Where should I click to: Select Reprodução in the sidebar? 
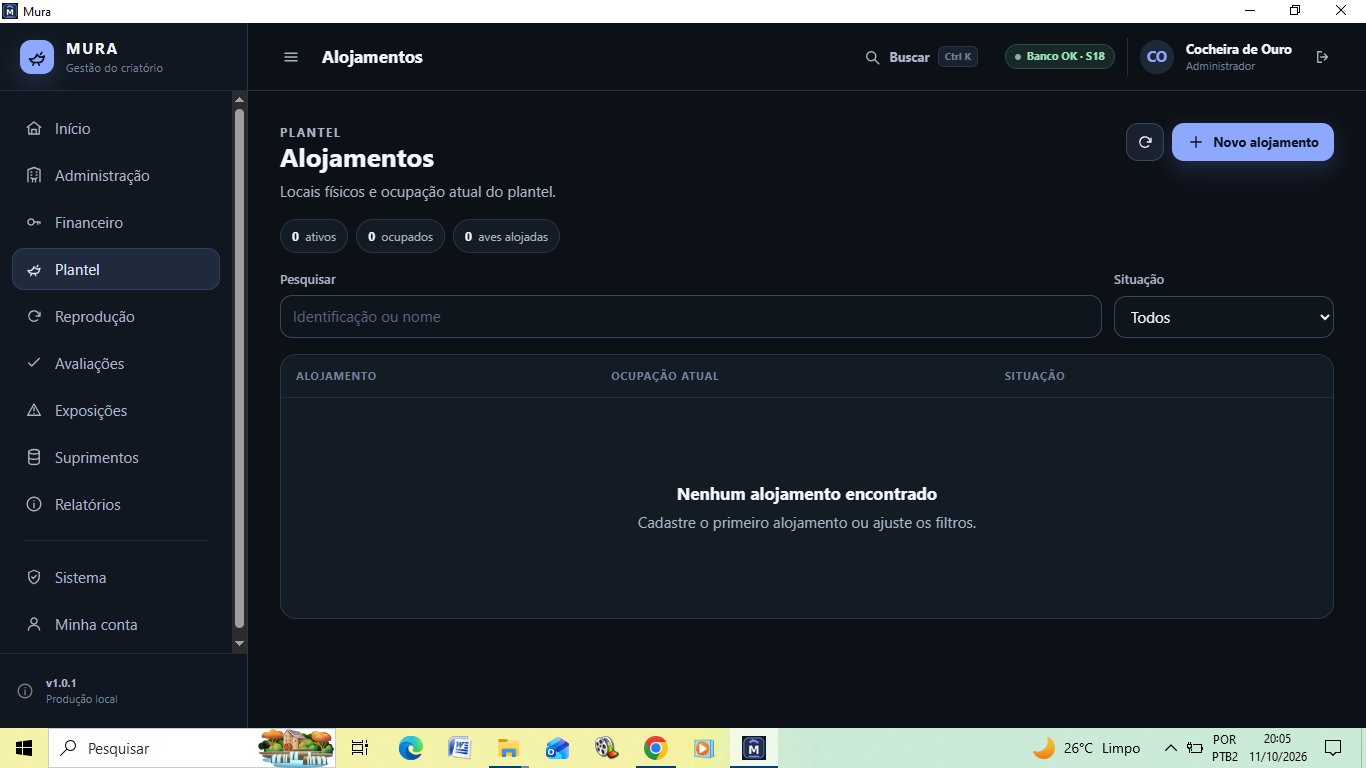coord(116,316)
